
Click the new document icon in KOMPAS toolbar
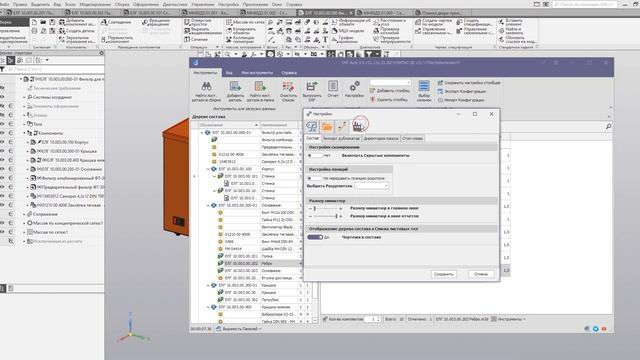(34, 22)
